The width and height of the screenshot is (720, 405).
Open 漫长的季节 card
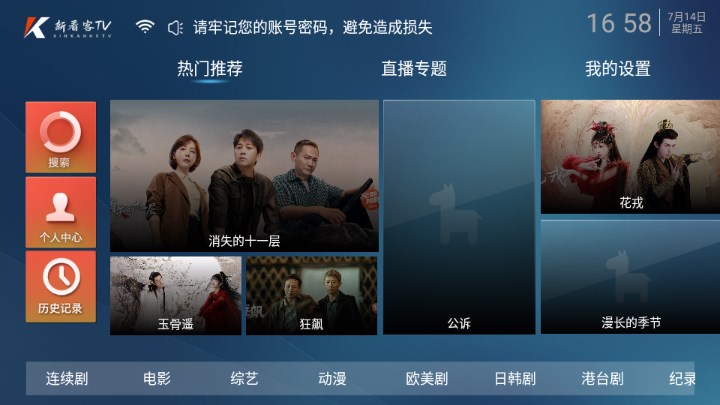click(x=630, y=277)
